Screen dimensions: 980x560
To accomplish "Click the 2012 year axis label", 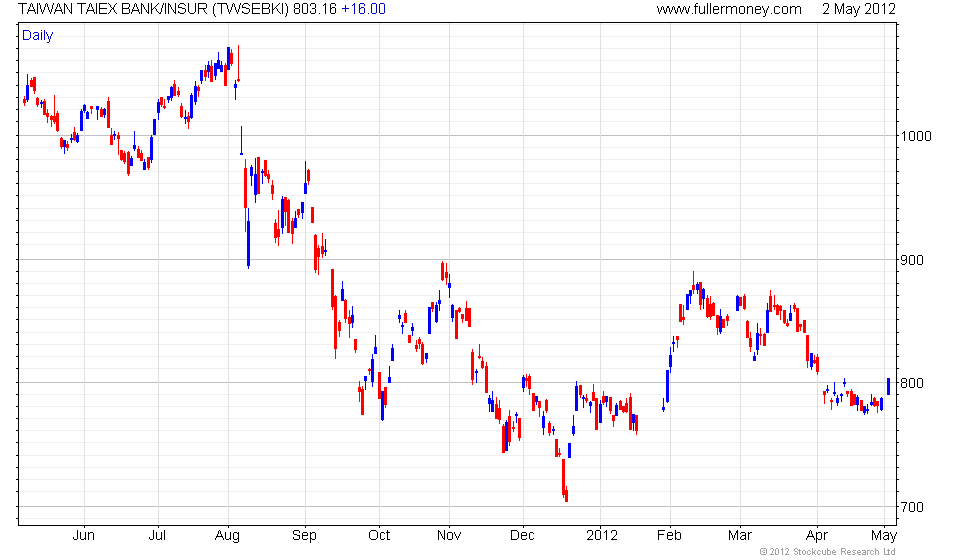I will pos(602,536).
